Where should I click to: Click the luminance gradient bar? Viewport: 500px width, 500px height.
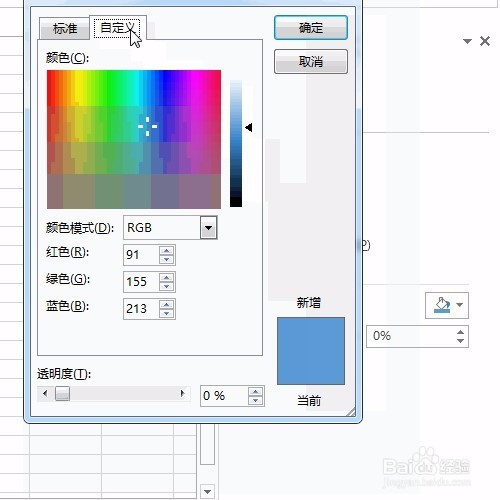[x=236, y=143]
